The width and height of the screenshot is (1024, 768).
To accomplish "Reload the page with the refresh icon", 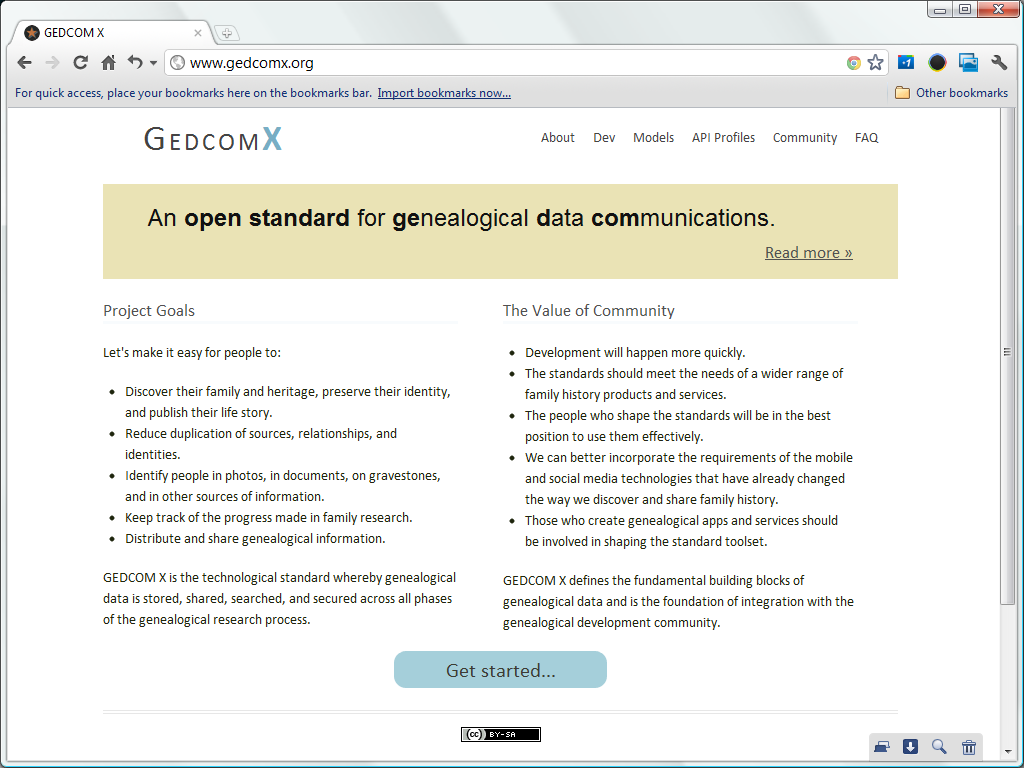I will click(x=80, y=62).
